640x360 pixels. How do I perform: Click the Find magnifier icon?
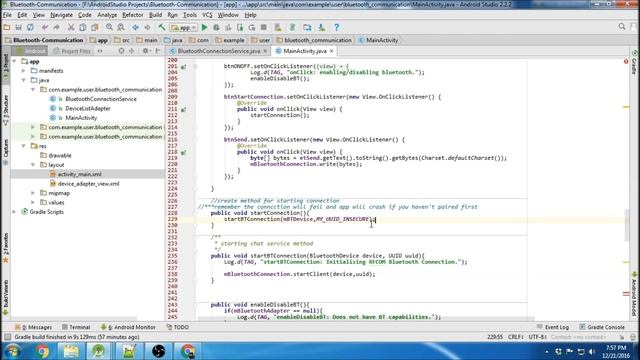click(x=109, y=27)
